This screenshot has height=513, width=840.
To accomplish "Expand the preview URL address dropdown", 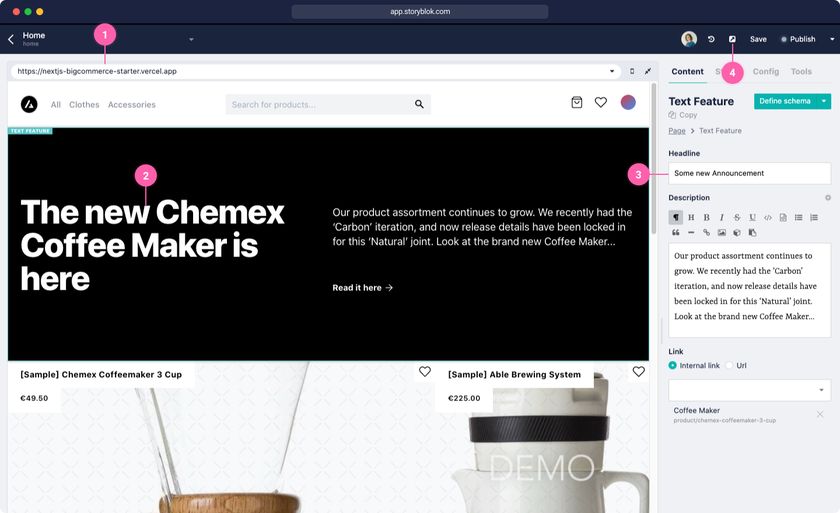I will (612, 71).
